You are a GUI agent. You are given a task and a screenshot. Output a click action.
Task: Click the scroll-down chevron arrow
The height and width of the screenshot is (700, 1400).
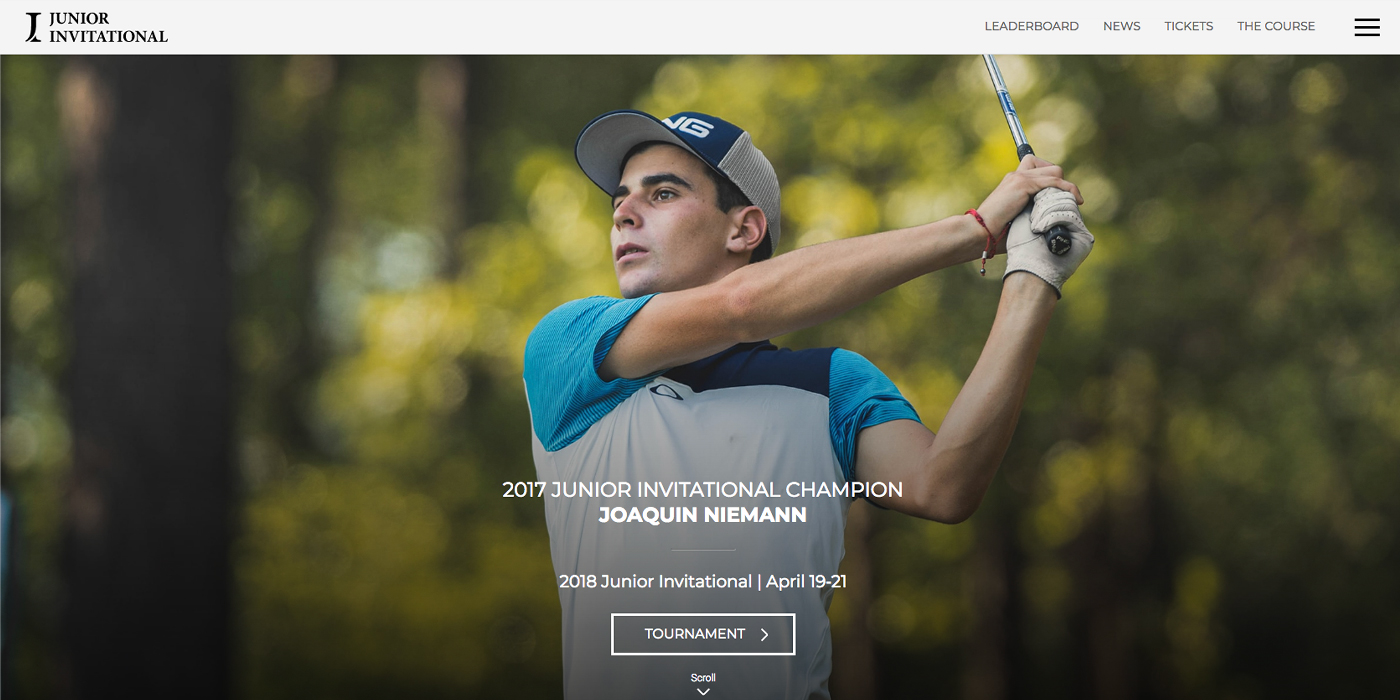[703, 691]
